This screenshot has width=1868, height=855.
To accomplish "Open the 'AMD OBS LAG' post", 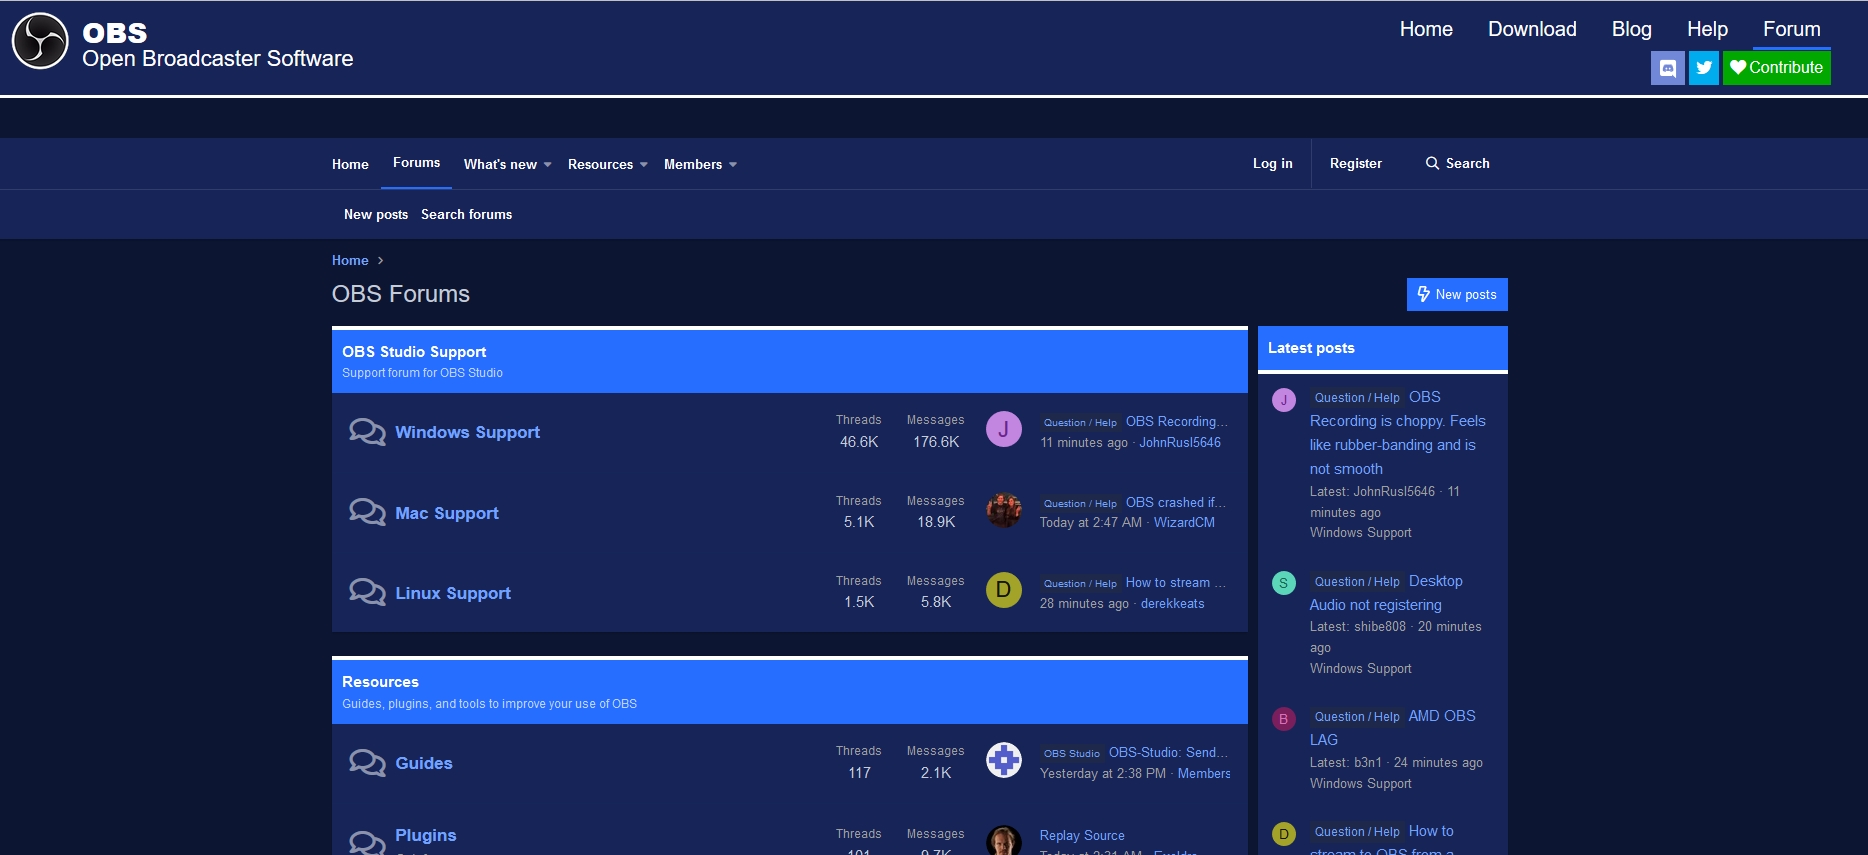I will [x=1393, y=728].
